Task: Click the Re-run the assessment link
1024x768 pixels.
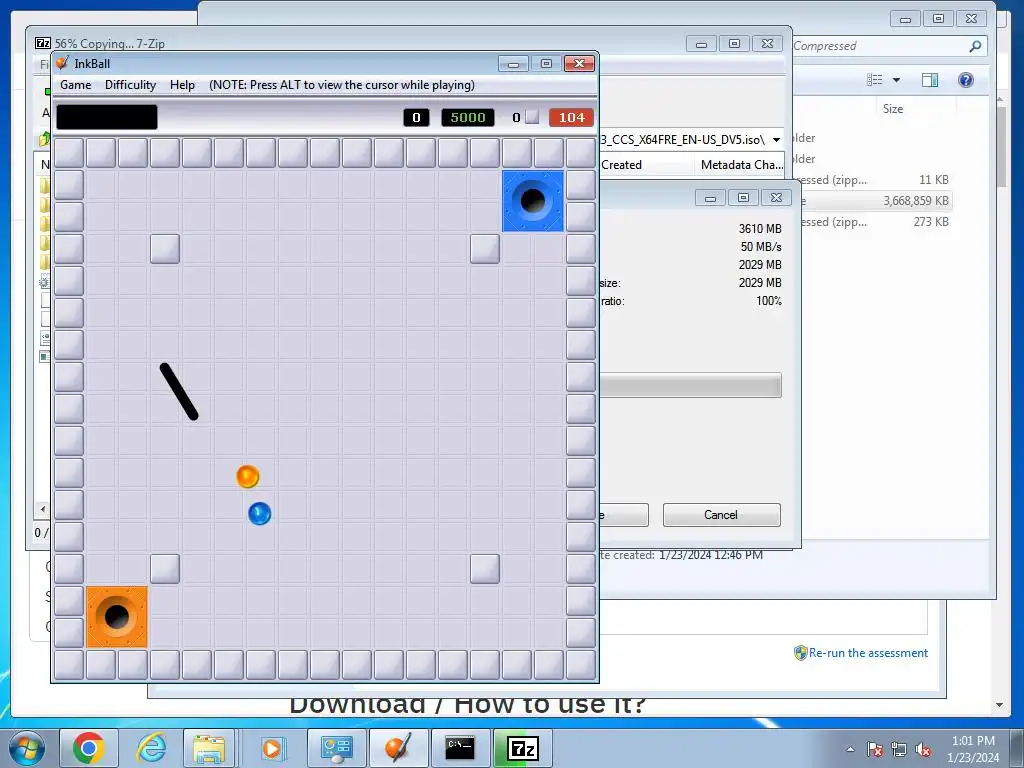Action: (868, 652)
